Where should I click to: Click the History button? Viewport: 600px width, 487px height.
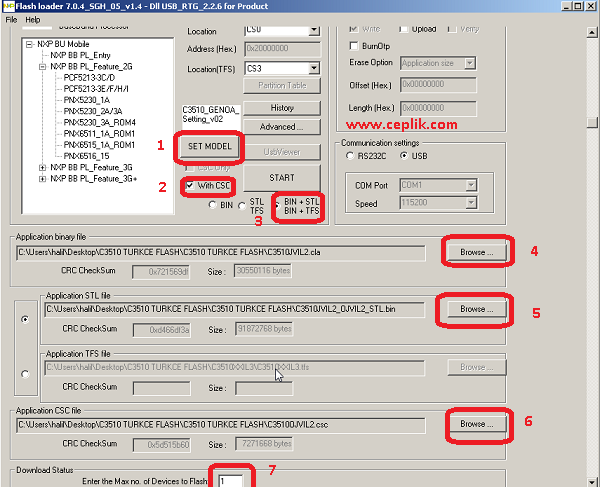pos(282,108)
